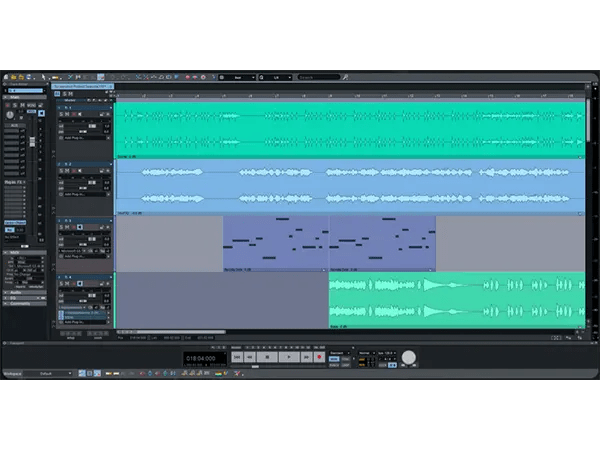This screenshot has width=600, height=450.
Task: Click the transport volume knob
Action: coord(409,357)
